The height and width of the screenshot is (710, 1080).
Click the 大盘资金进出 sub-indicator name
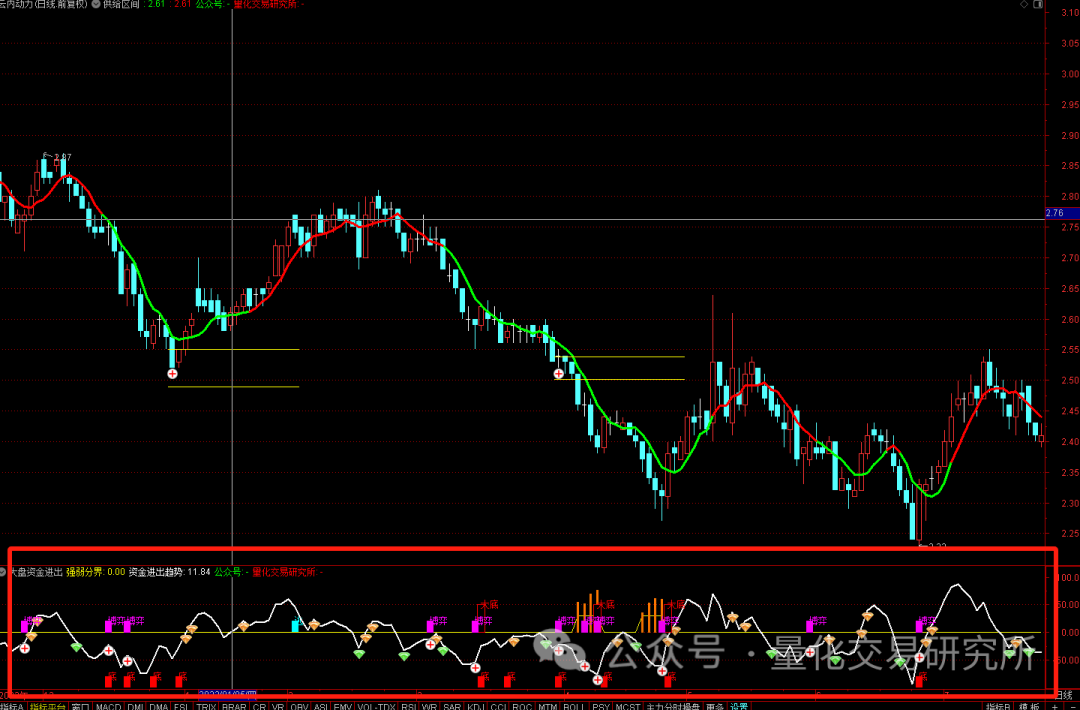coord(37,572)
